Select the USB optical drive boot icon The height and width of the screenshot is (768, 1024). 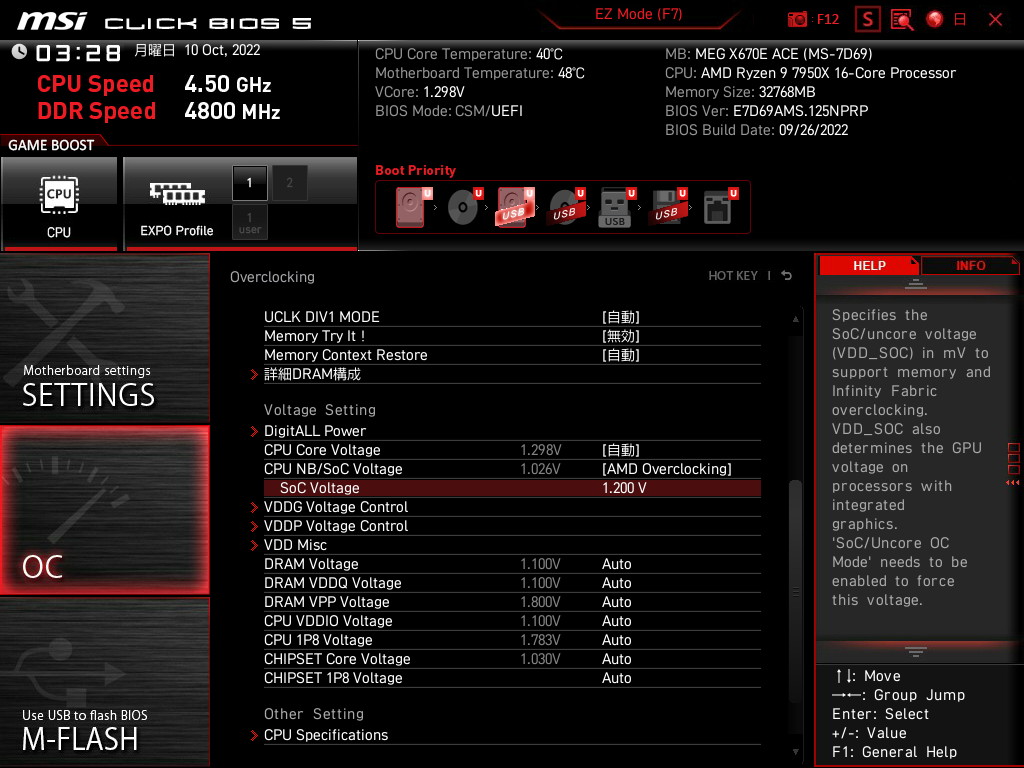point(566,207)
